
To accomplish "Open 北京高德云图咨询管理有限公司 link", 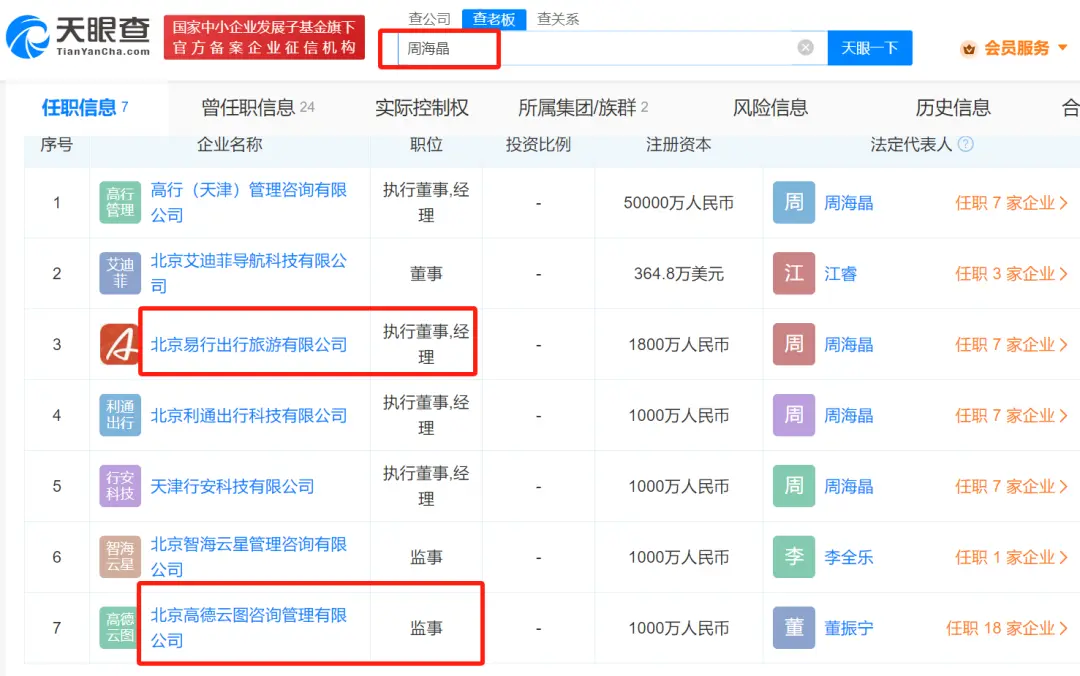I will (x=249, y=628).
